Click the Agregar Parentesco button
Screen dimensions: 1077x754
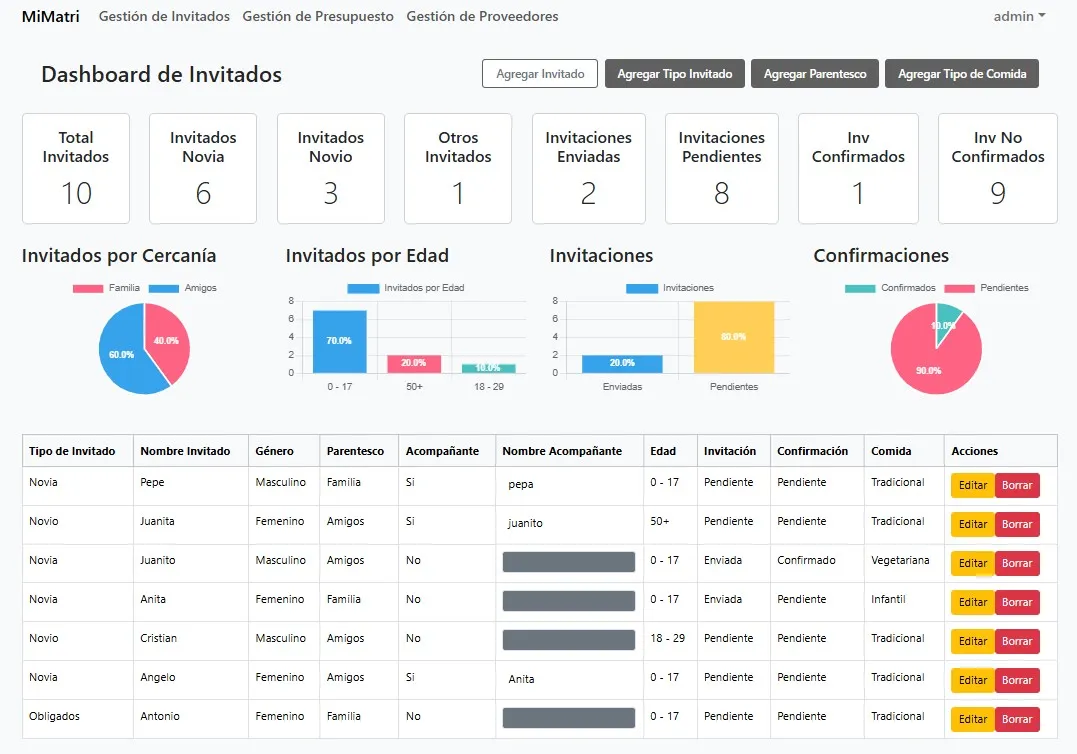pyautogui.click(x=814, y=73)
